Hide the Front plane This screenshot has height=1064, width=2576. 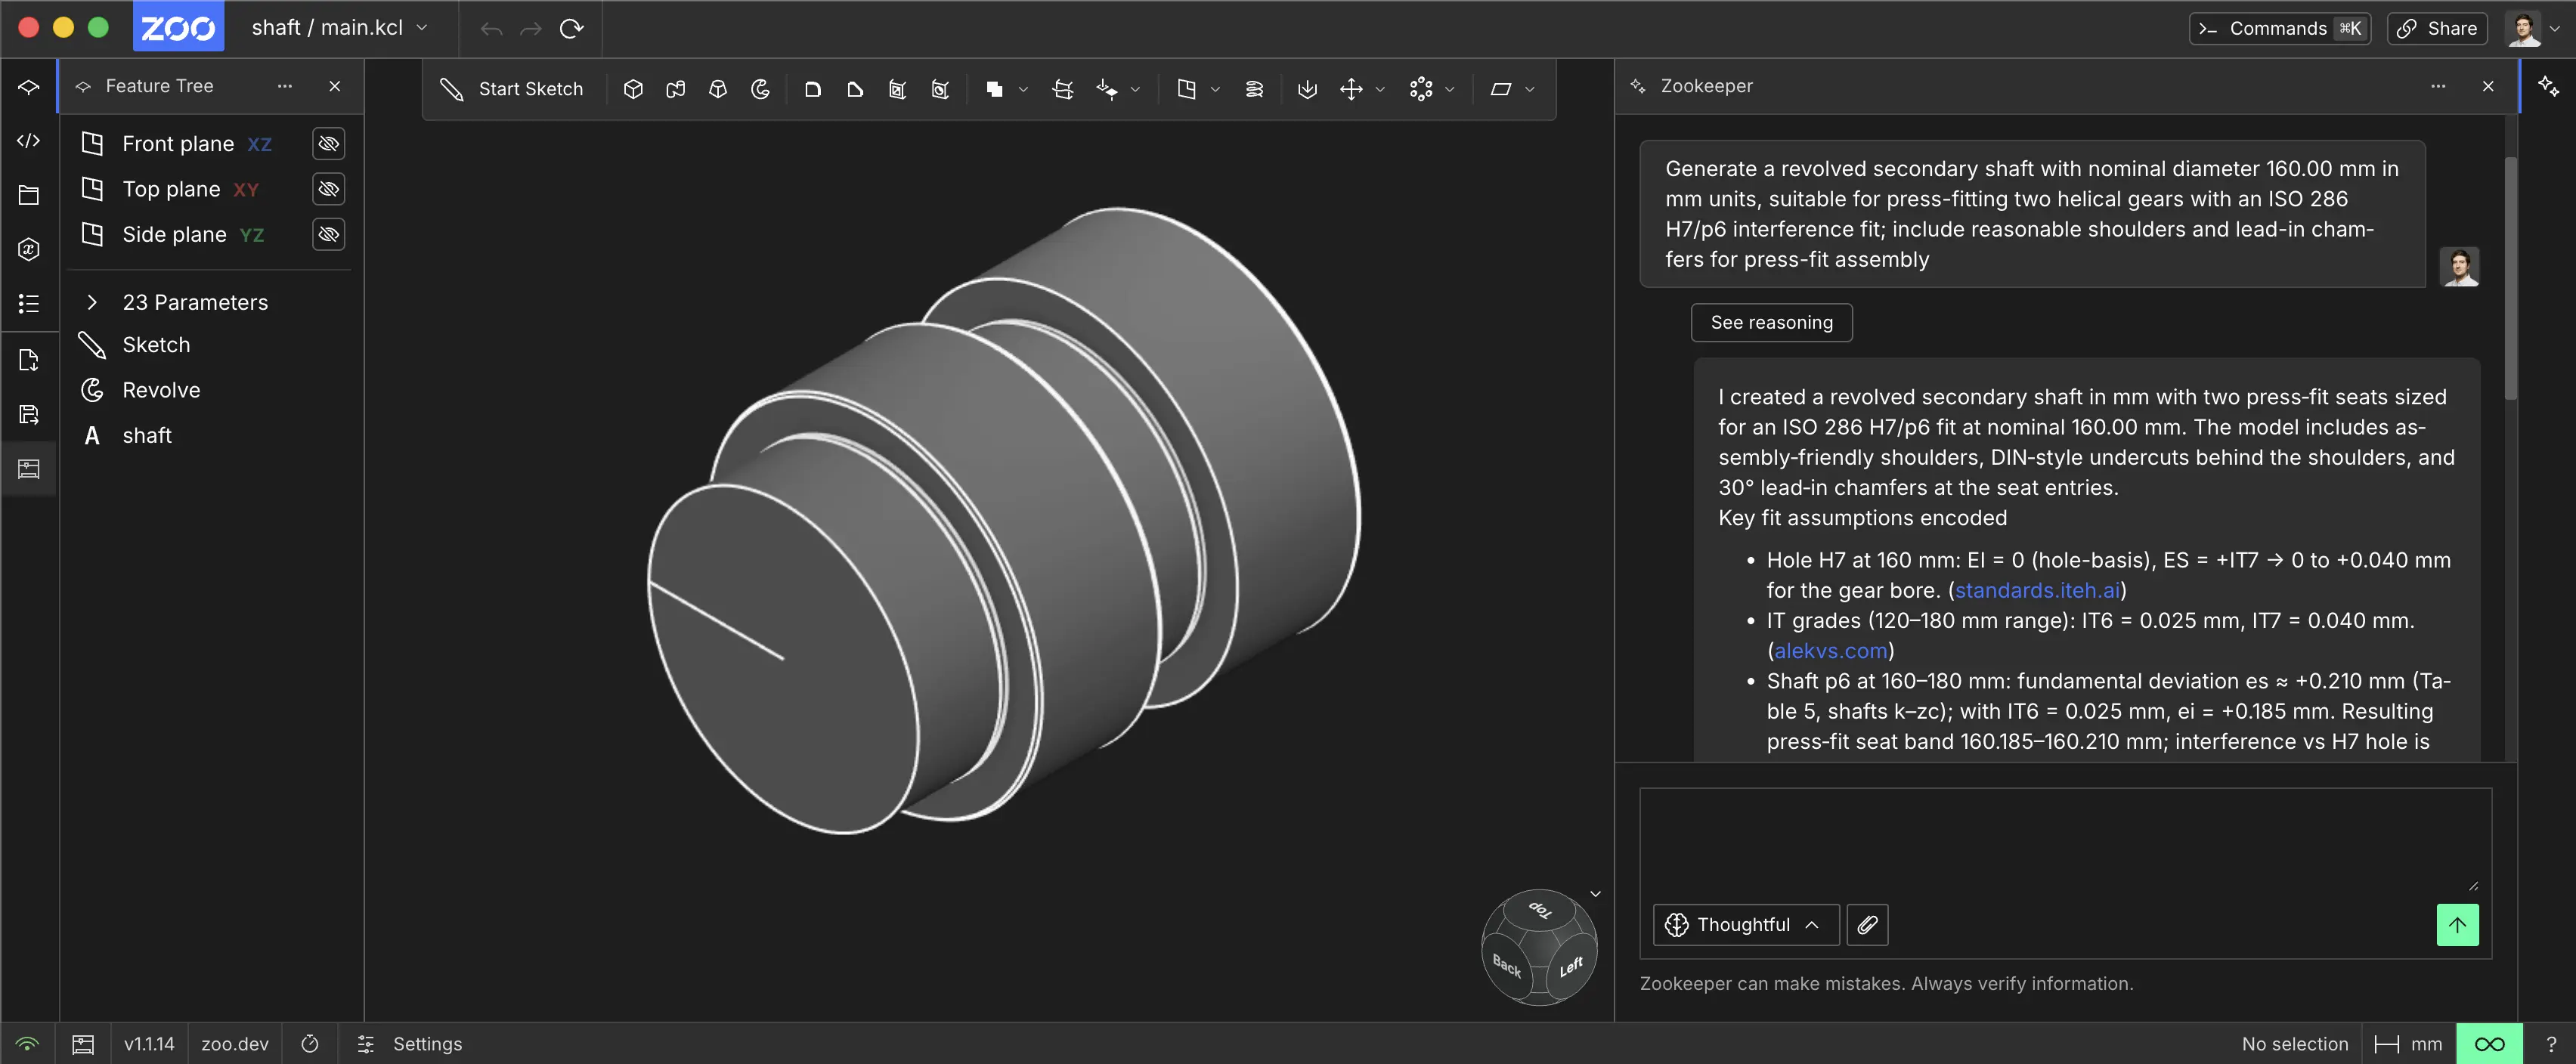pyautogui.click(x=328, y=143)
